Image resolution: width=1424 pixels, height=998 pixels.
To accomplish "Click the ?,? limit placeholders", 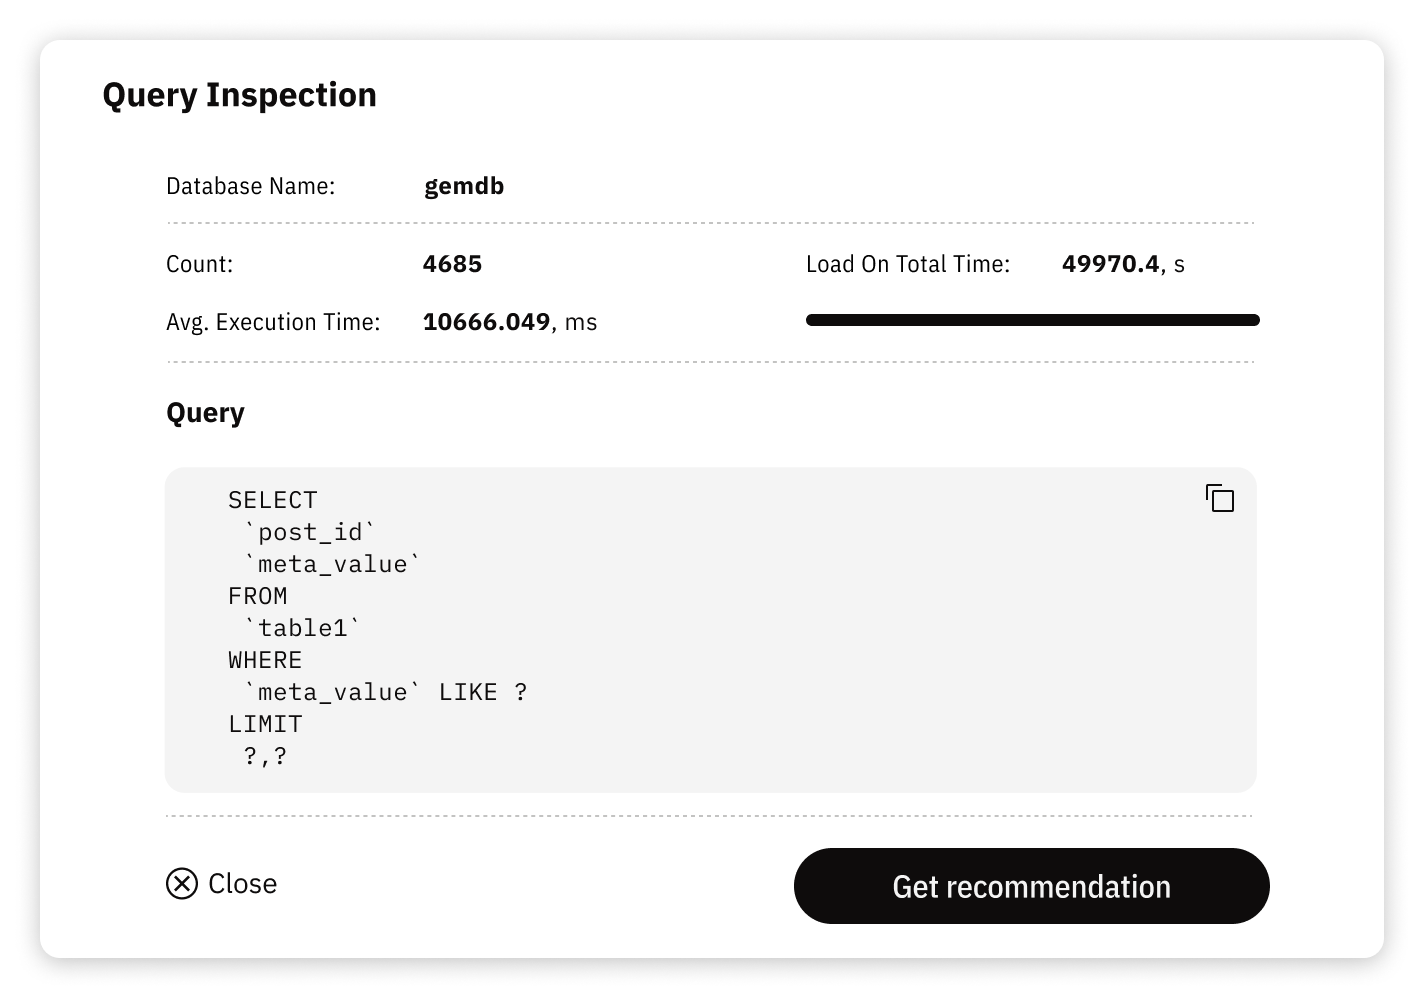I will (265, 756).
